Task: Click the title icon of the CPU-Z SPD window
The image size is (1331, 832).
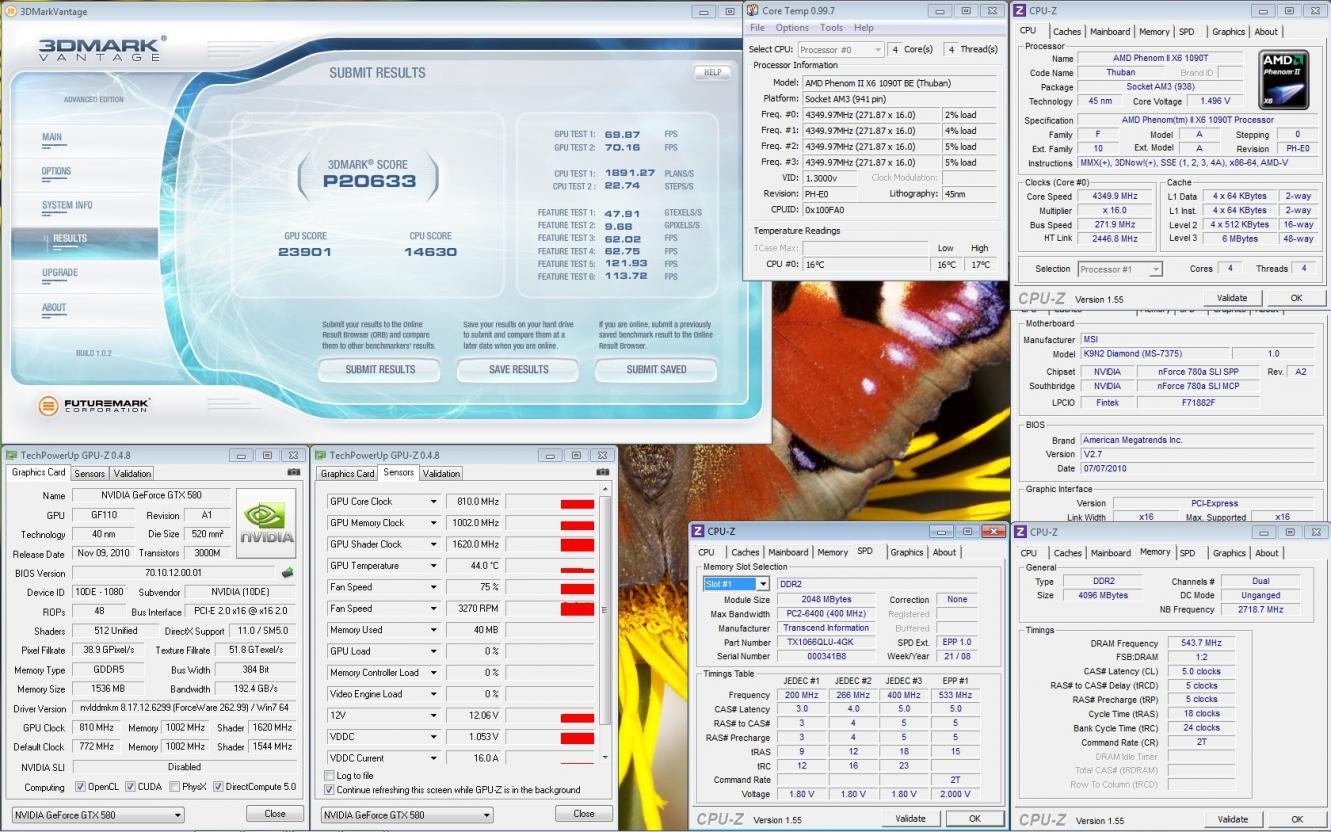Action: coord(698,531)
